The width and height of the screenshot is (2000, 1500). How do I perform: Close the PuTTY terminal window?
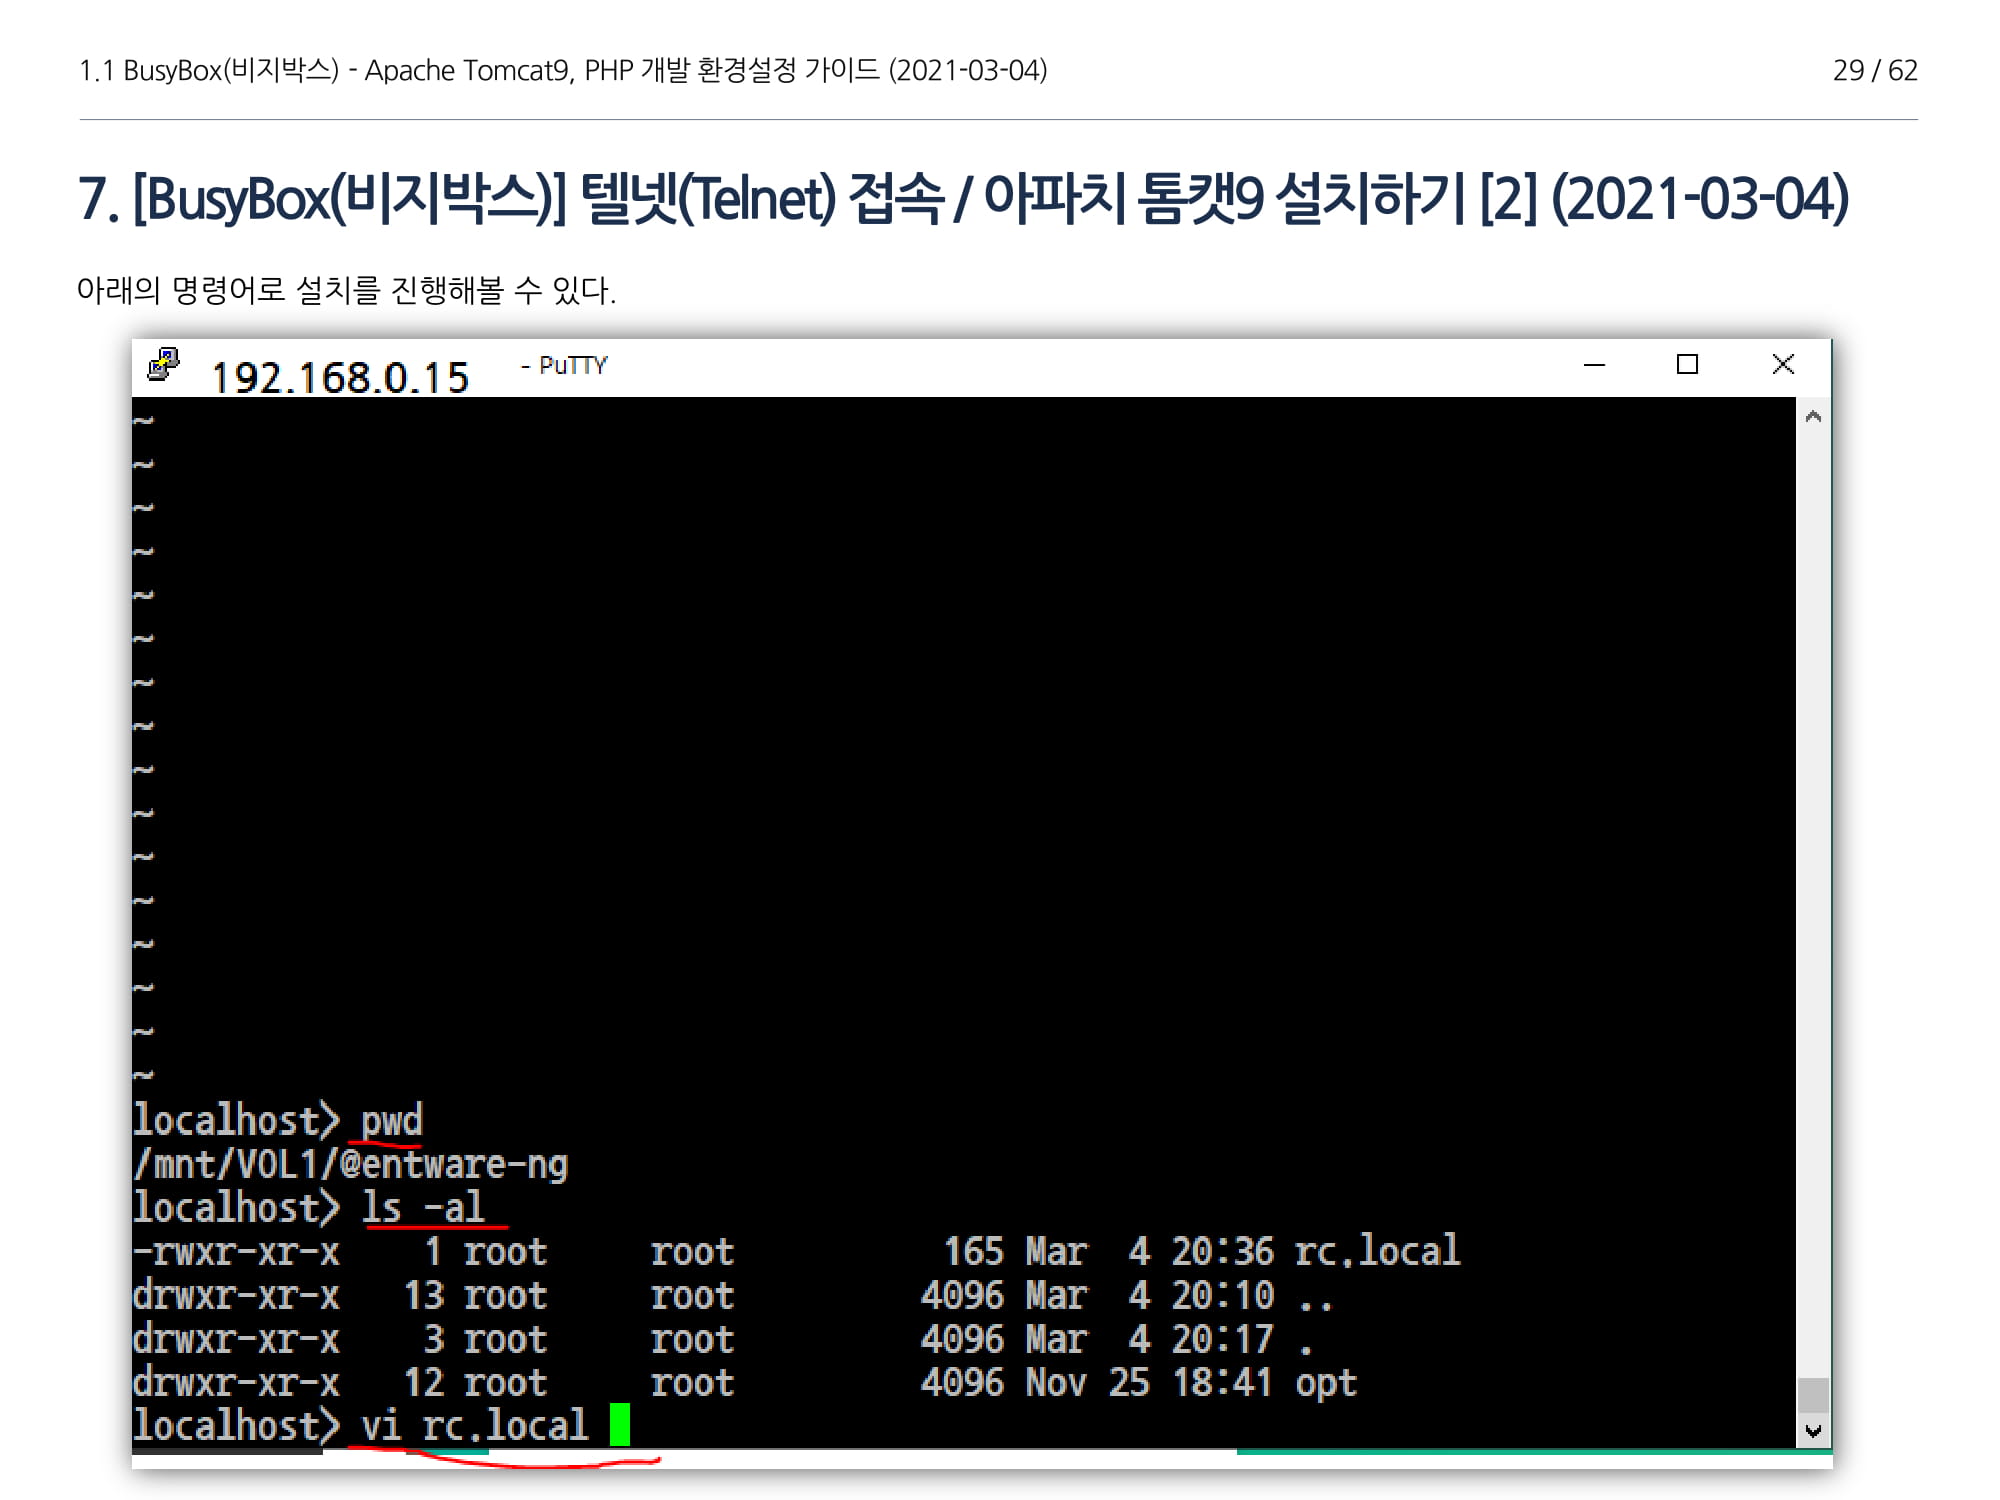point(1782,365)
